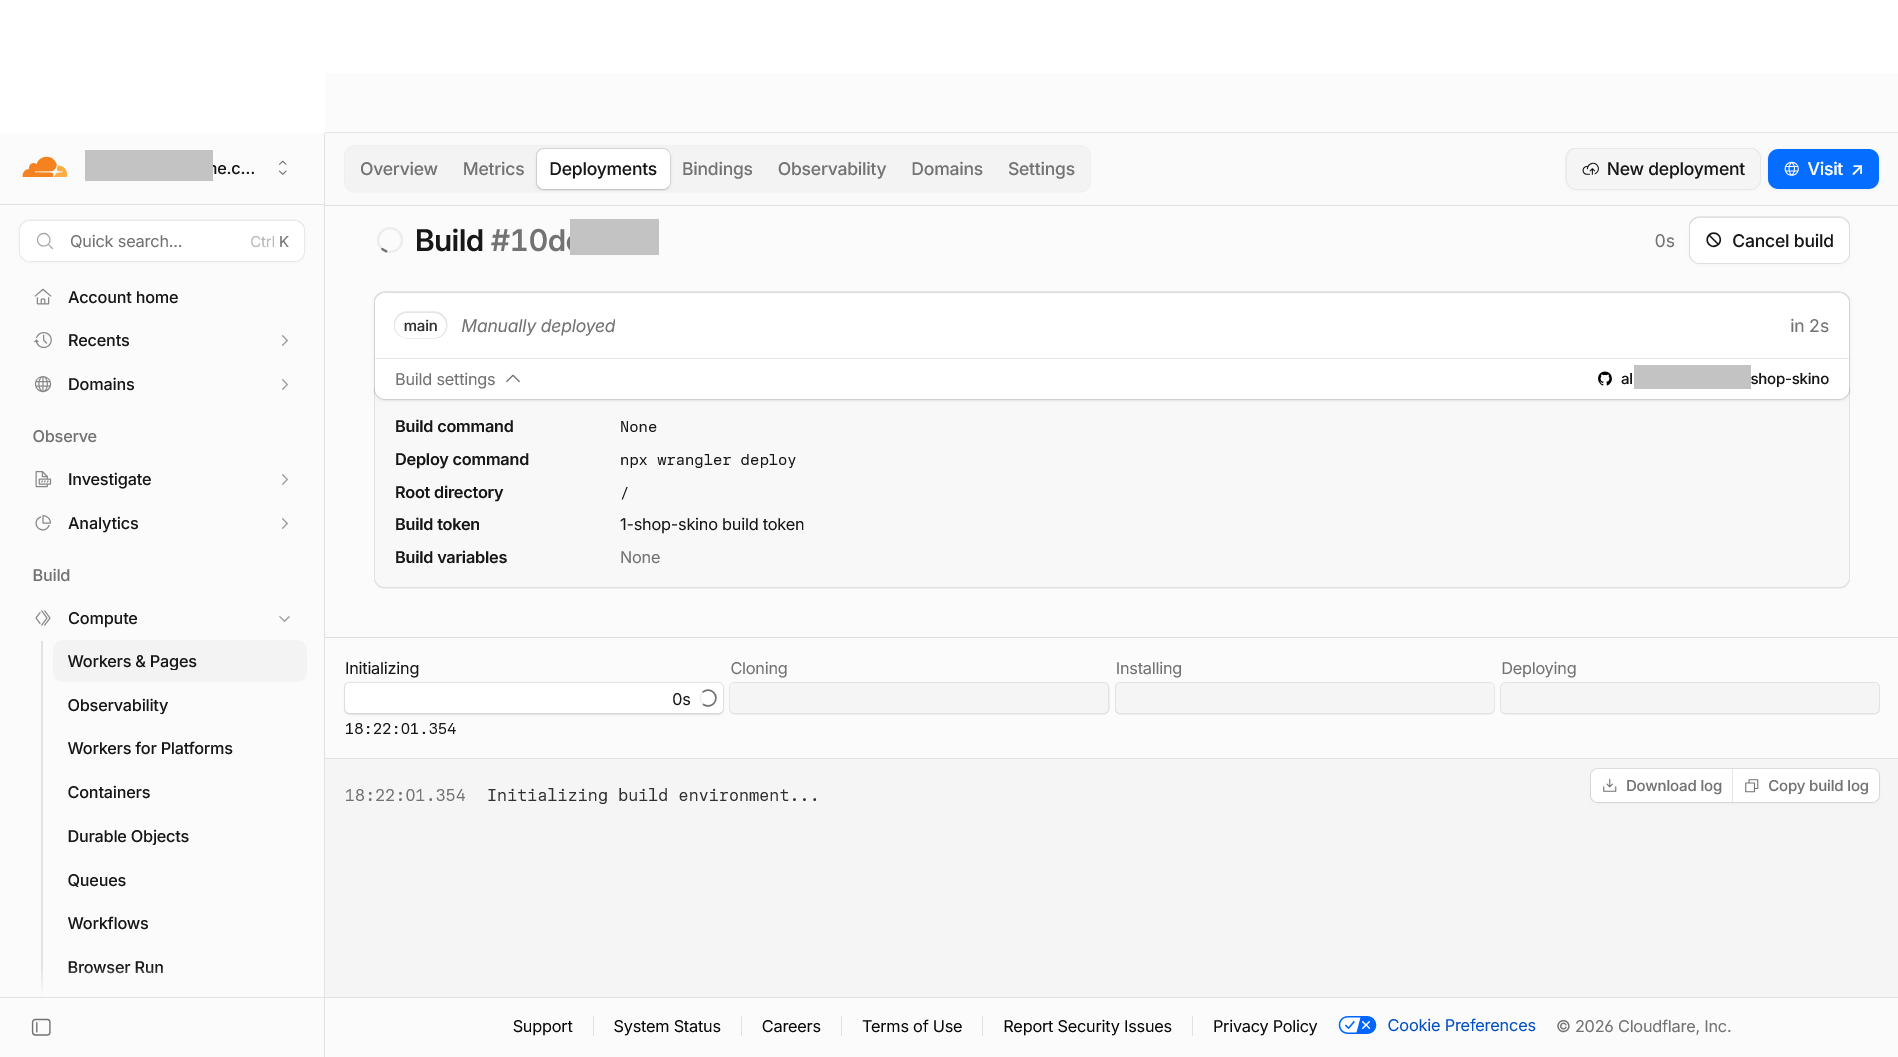Image resolution: width=1898 pixels, height=1057 pixels.
Task: Focus the Quick search field
Action: coord(162,241)
